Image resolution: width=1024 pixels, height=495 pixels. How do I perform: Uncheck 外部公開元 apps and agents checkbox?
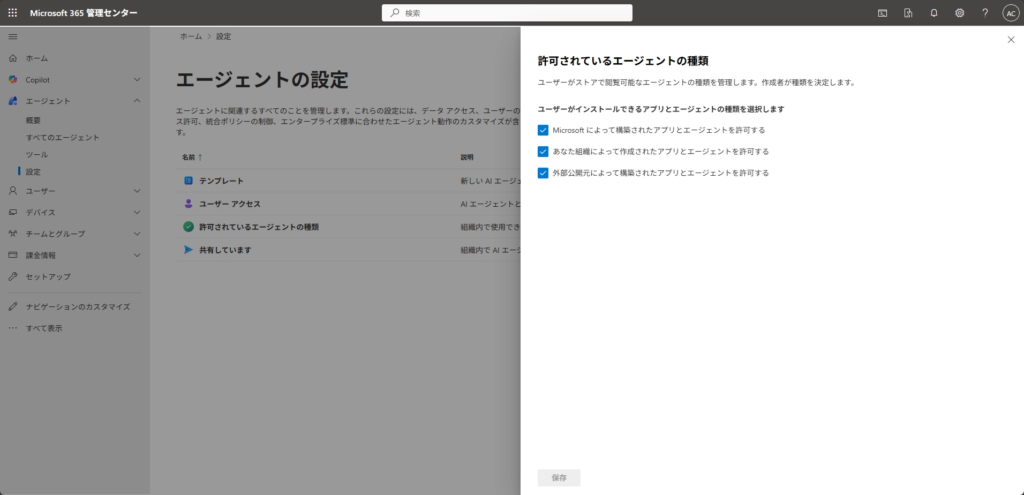[543, 173]
